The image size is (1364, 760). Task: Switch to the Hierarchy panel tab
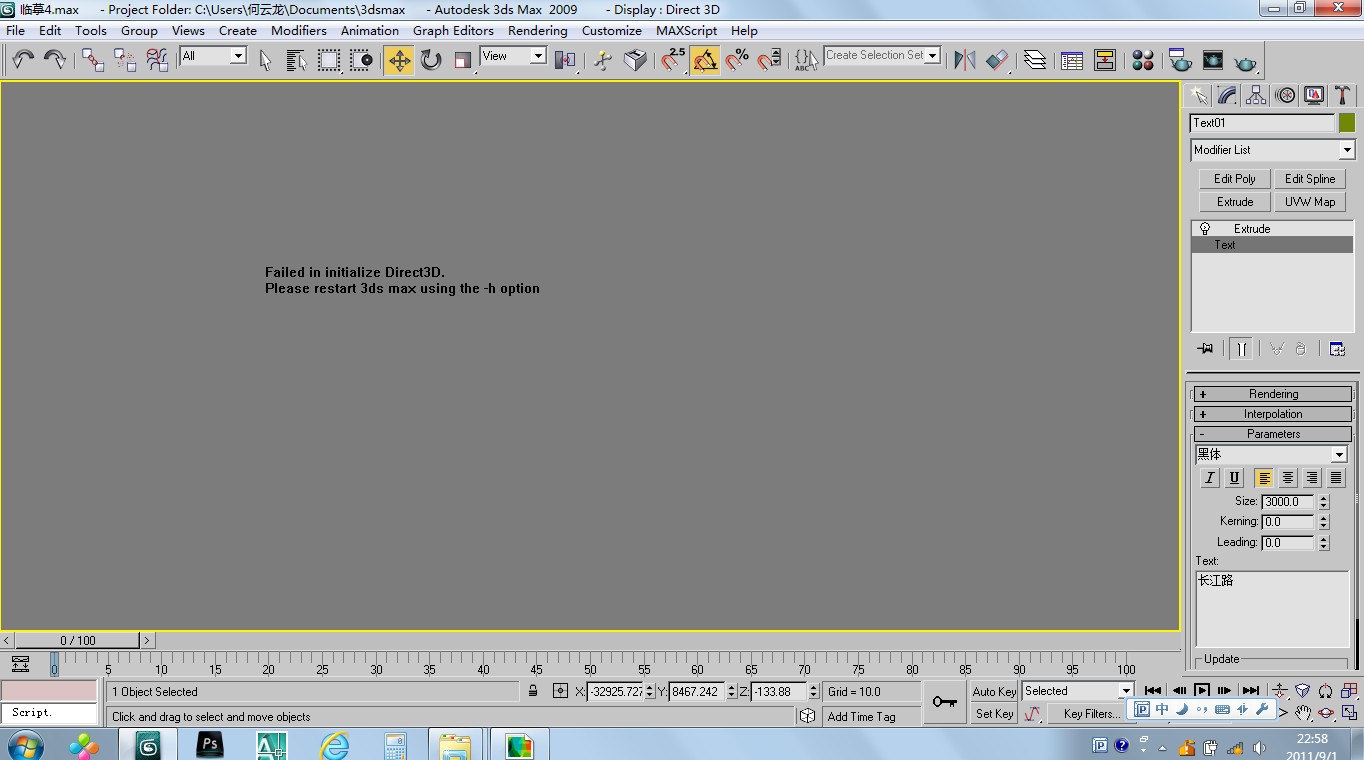click(1256, 95)
